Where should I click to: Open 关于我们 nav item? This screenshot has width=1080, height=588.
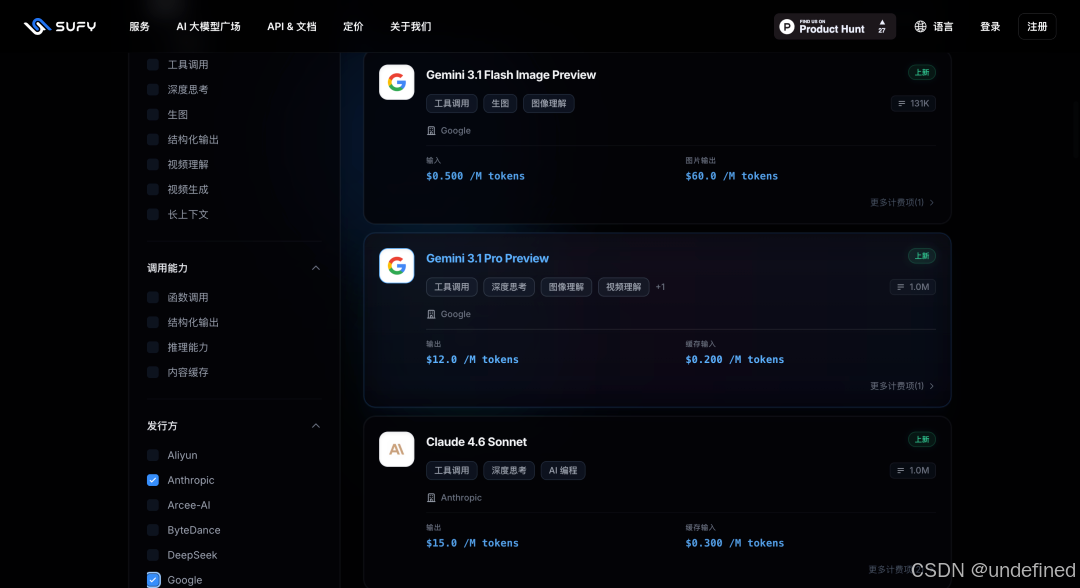(x=411, y=27)
